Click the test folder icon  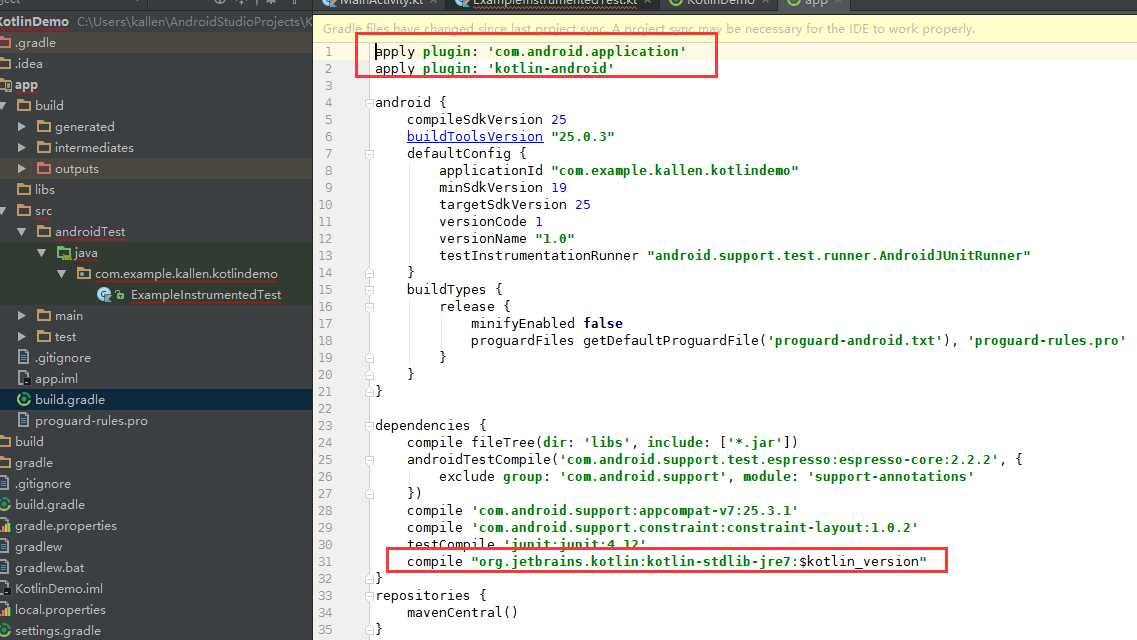(x=44, y=336)
